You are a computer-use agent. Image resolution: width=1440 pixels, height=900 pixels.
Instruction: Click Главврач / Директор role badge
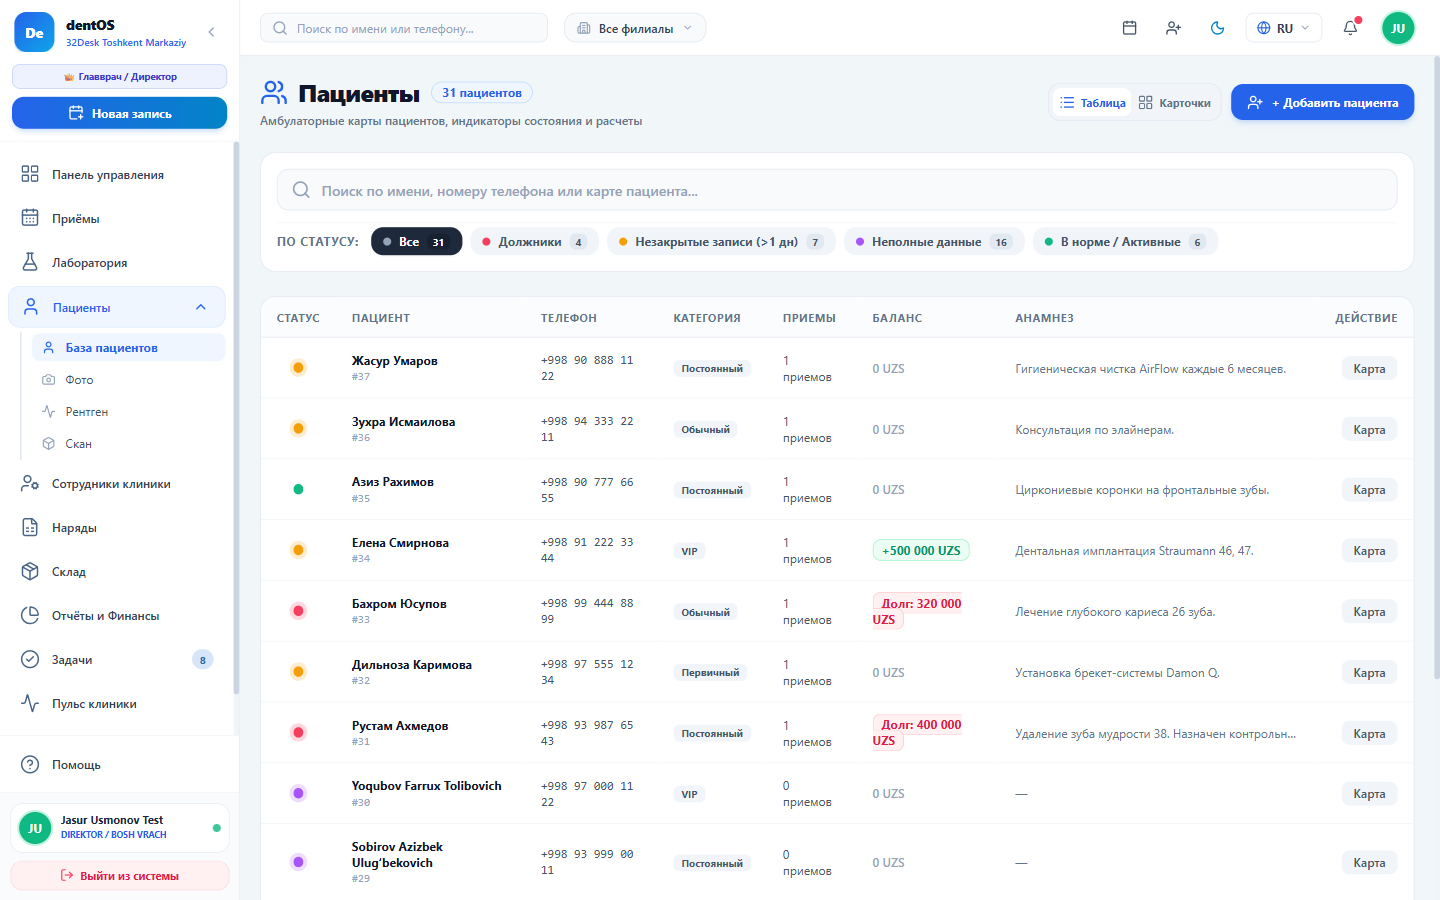tap(119, 76)
